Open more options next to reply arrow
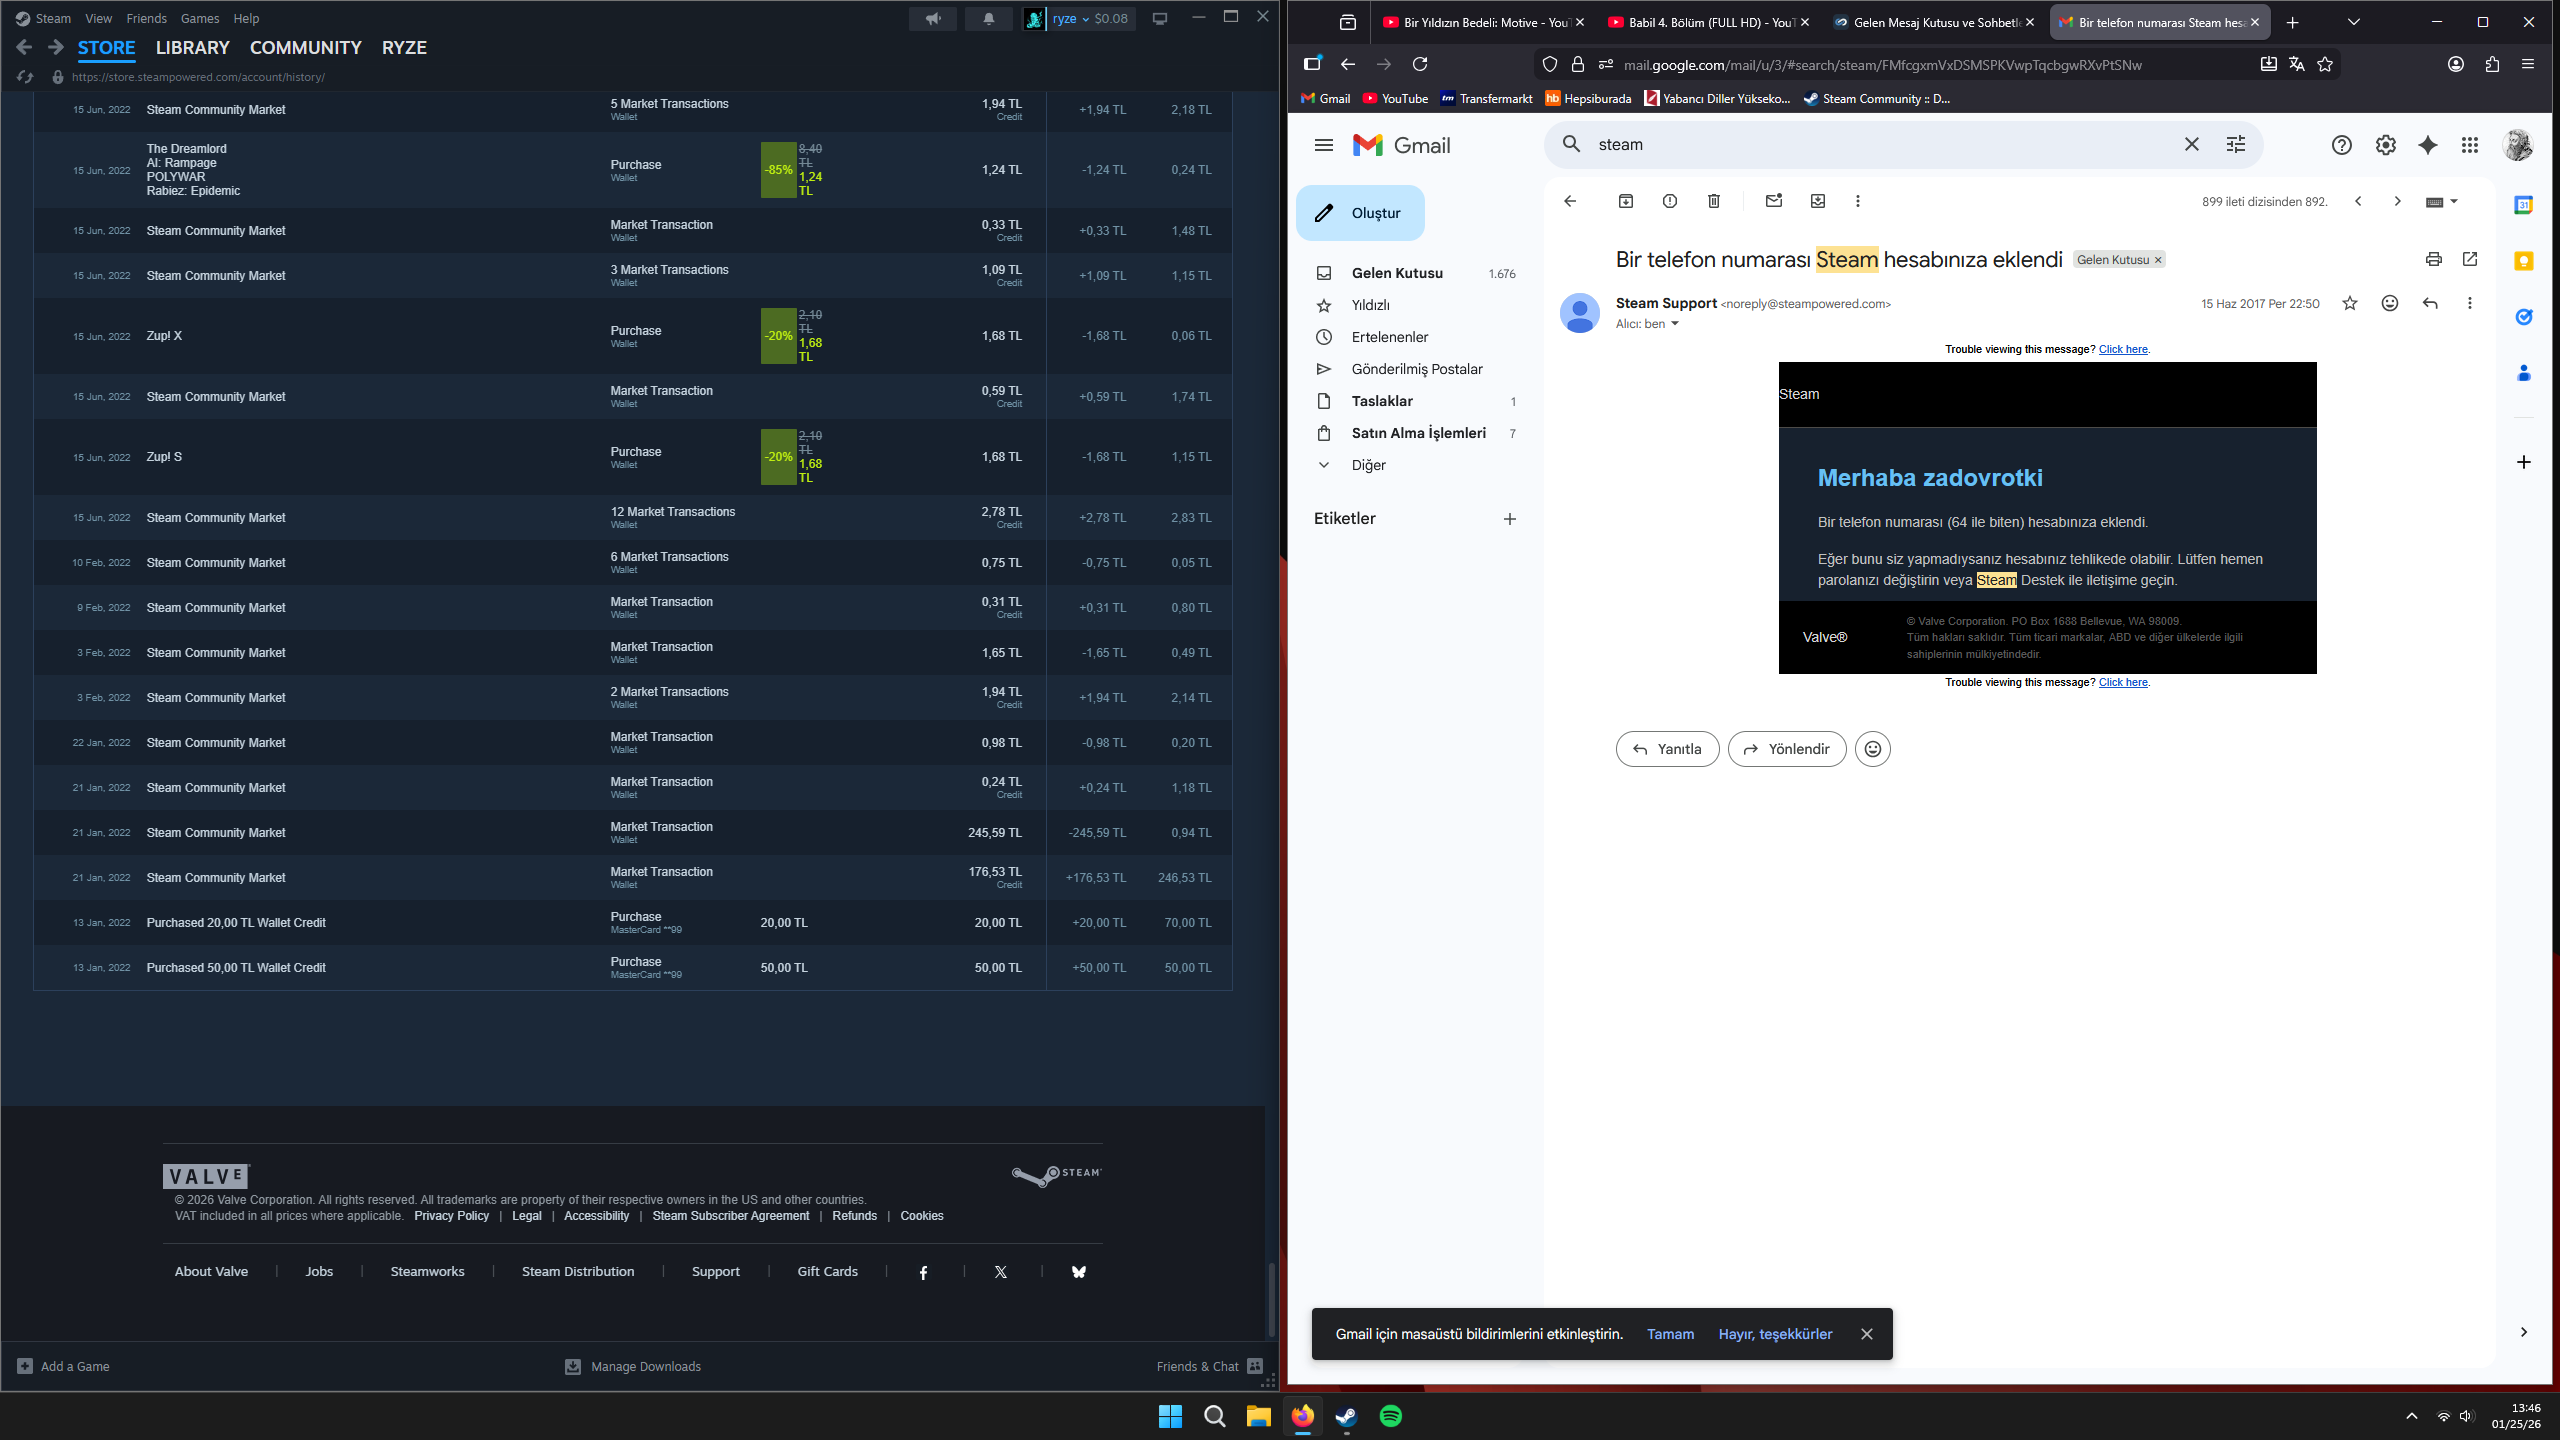2560x1440 pixels. pos(2470,304)
